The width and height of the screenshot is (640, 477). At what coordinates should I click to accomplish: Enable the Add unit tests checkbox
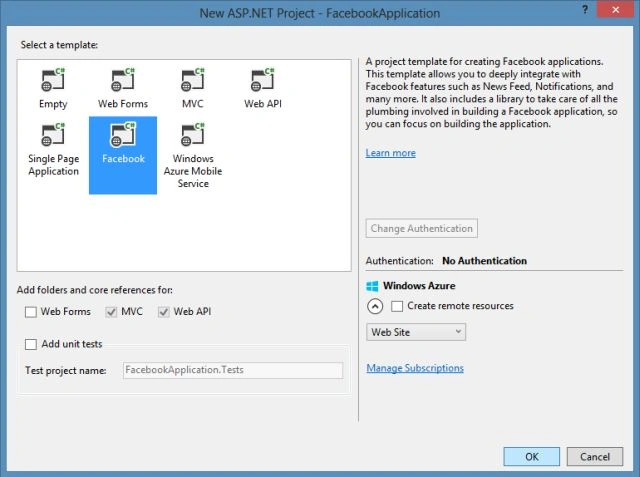pos(31,344)
